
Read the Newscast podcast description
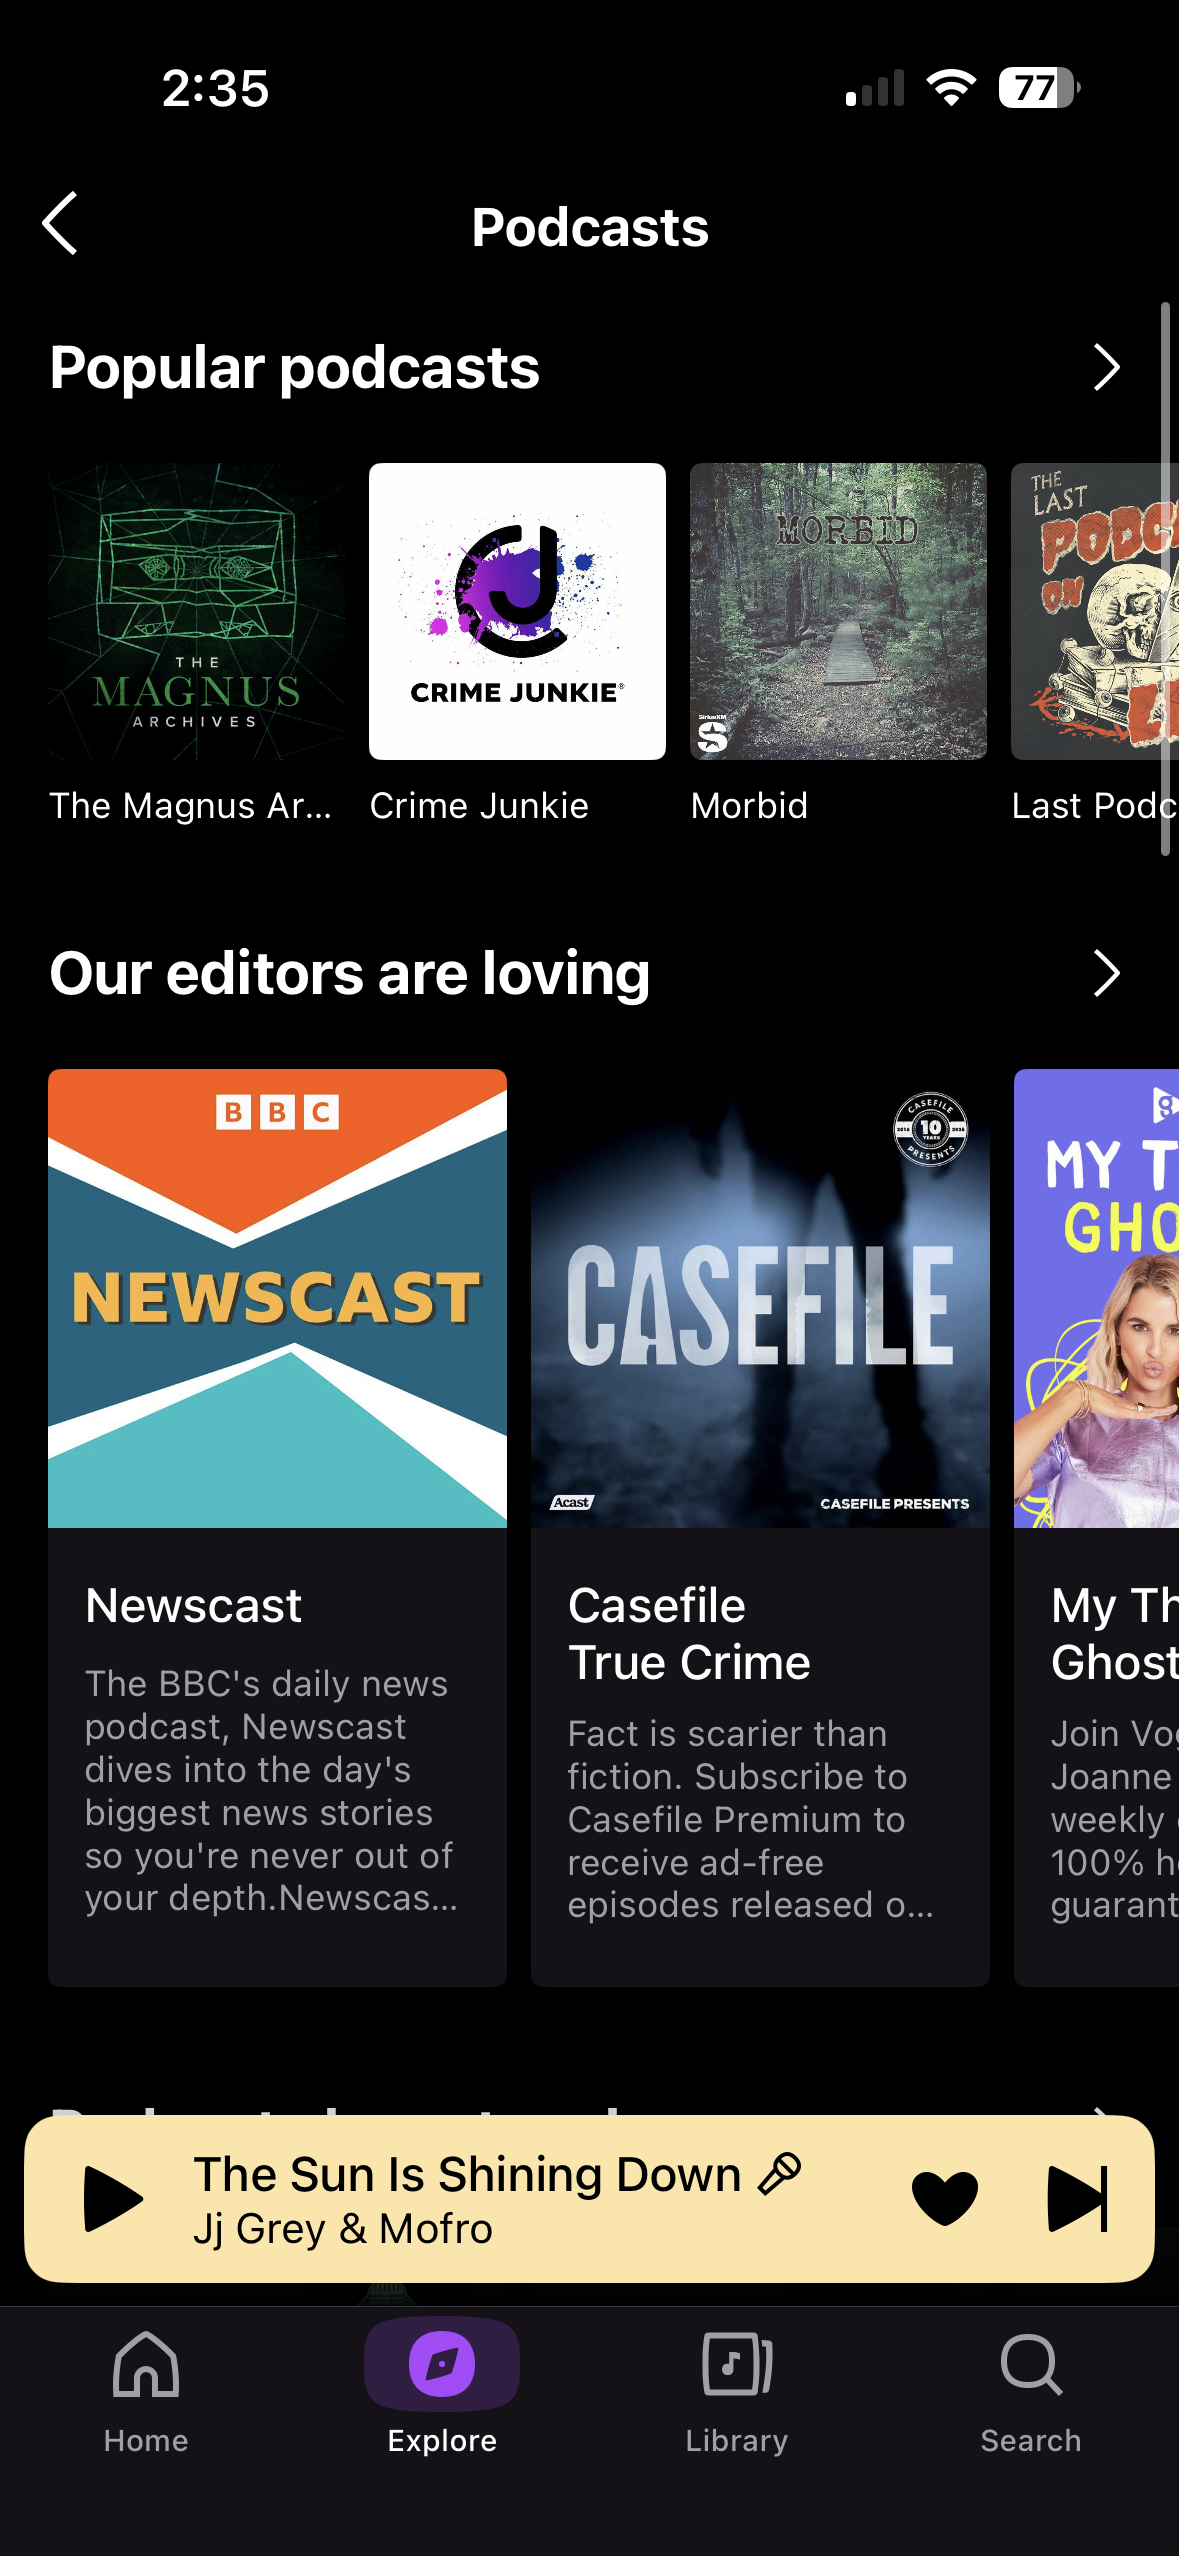[x=270, y=1790]
